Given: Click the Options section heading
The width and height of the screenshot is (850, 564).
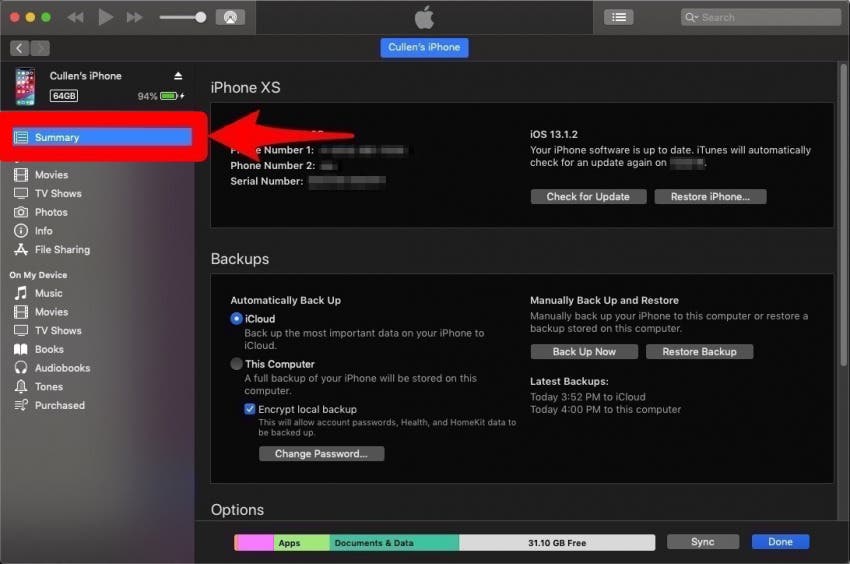Looking at the screenshot, I should 237,510.
